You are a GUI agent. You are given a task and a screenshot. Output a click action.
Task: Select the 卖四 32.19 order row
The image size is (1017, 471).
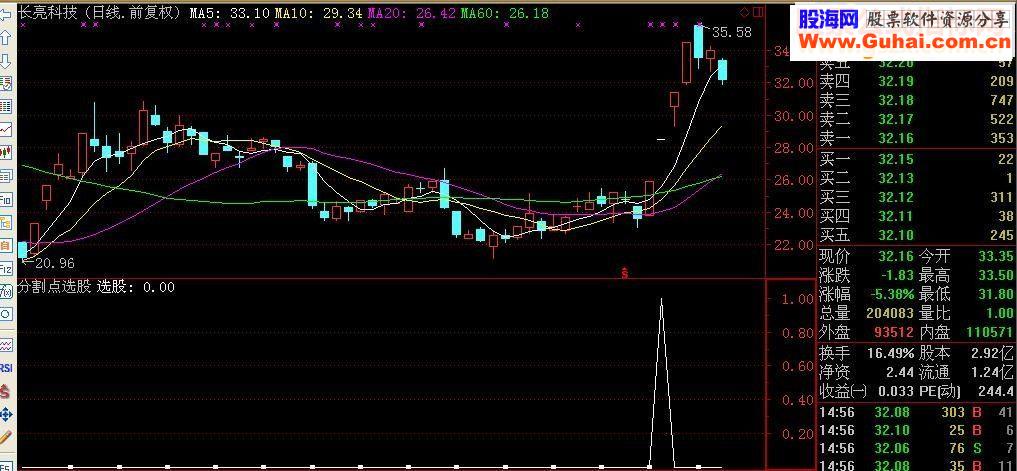(916, 81)
